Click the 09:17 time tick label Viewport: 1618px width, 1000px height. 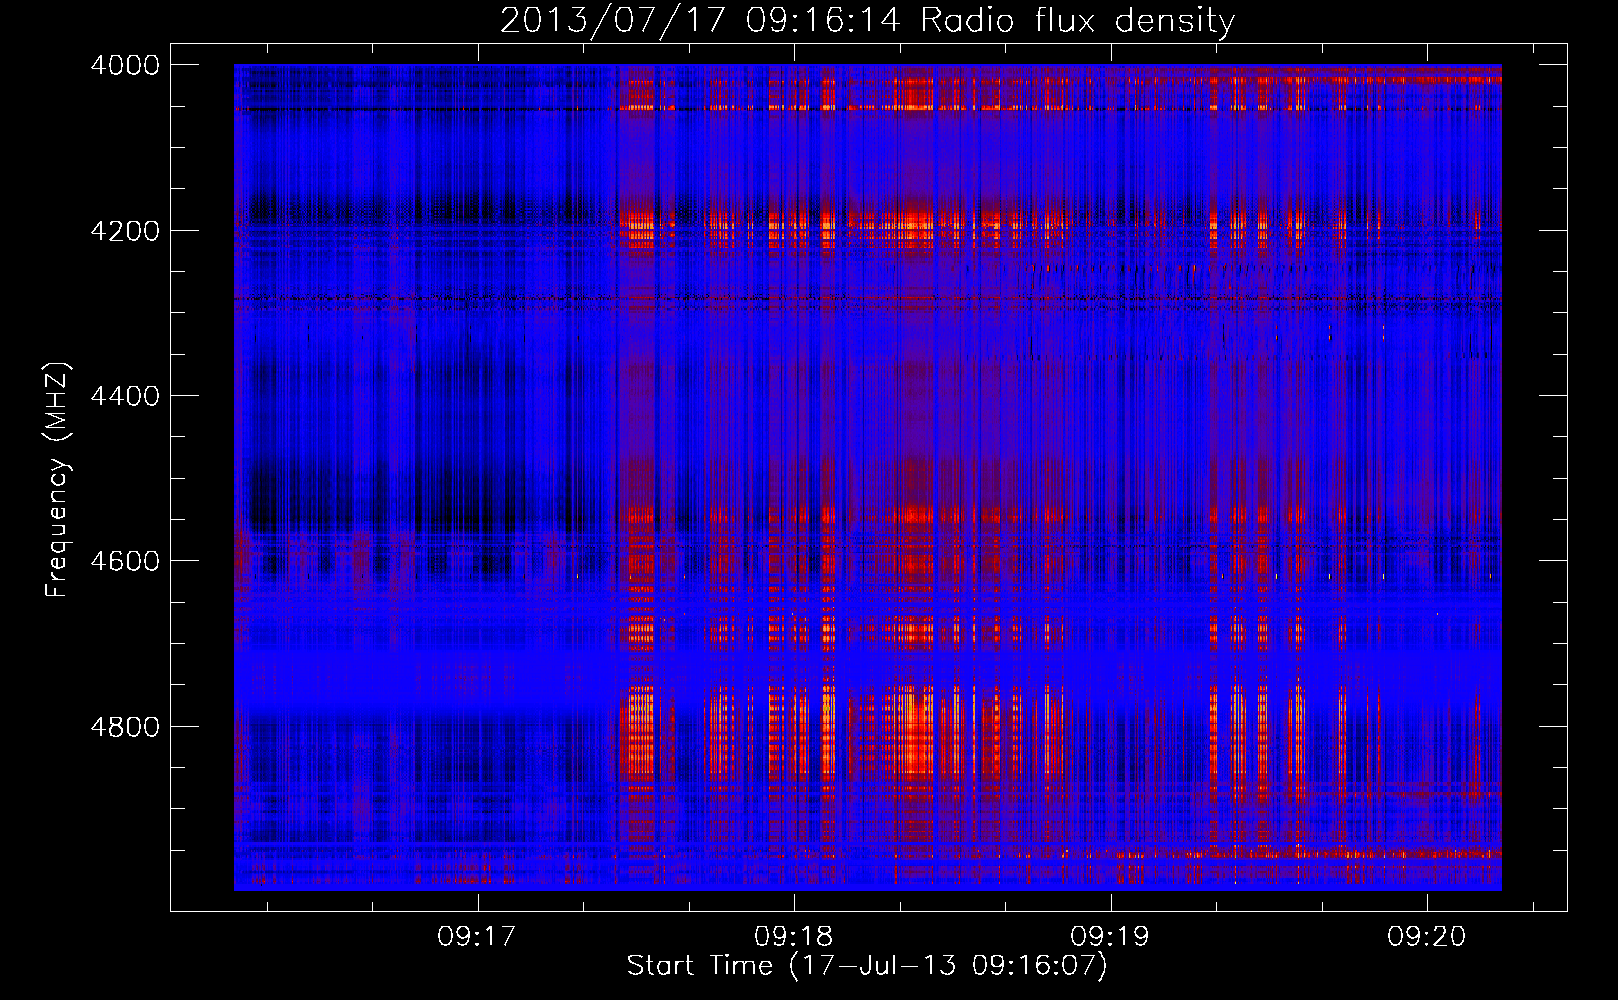(x=477, y=937)
